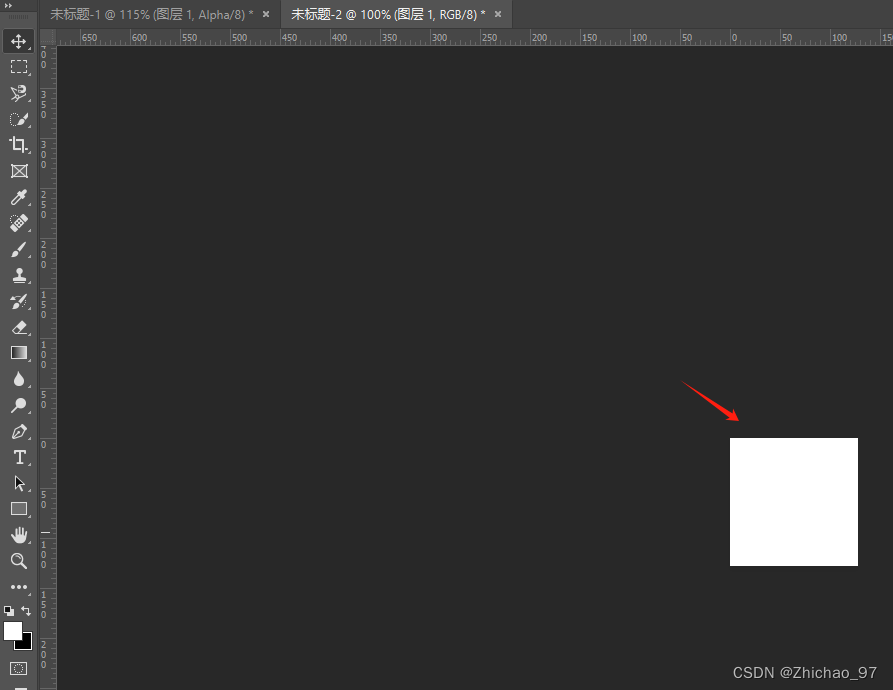
Task: Select the Crop tool
Action: click(x=19, y=145)
